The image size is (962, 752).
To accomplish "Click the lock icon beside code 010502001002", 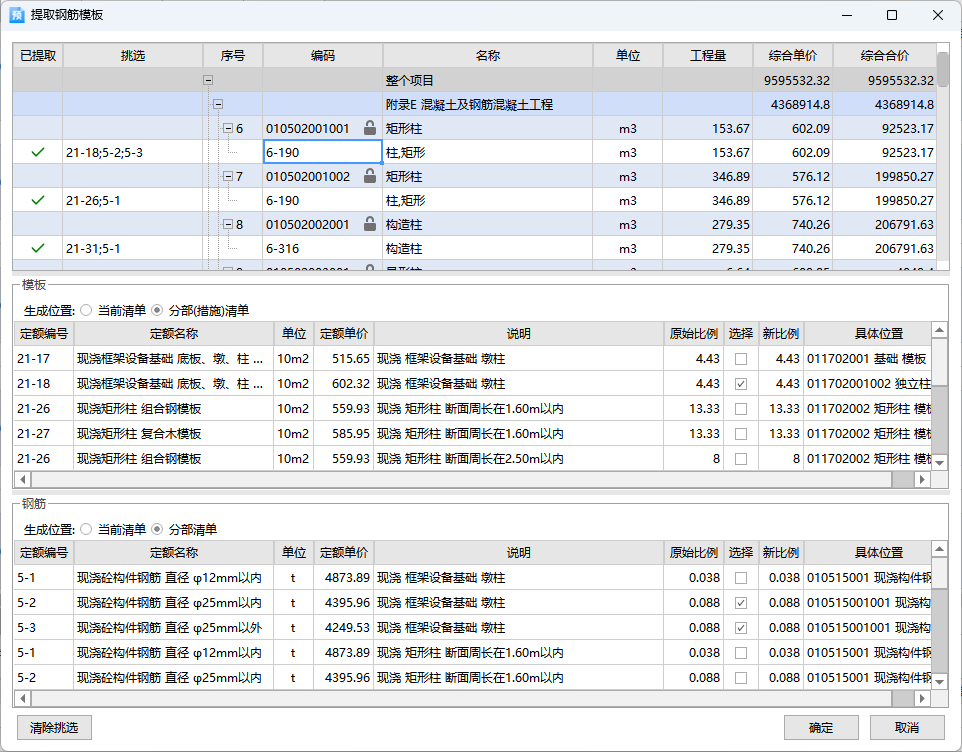I will tap(370, 176).
